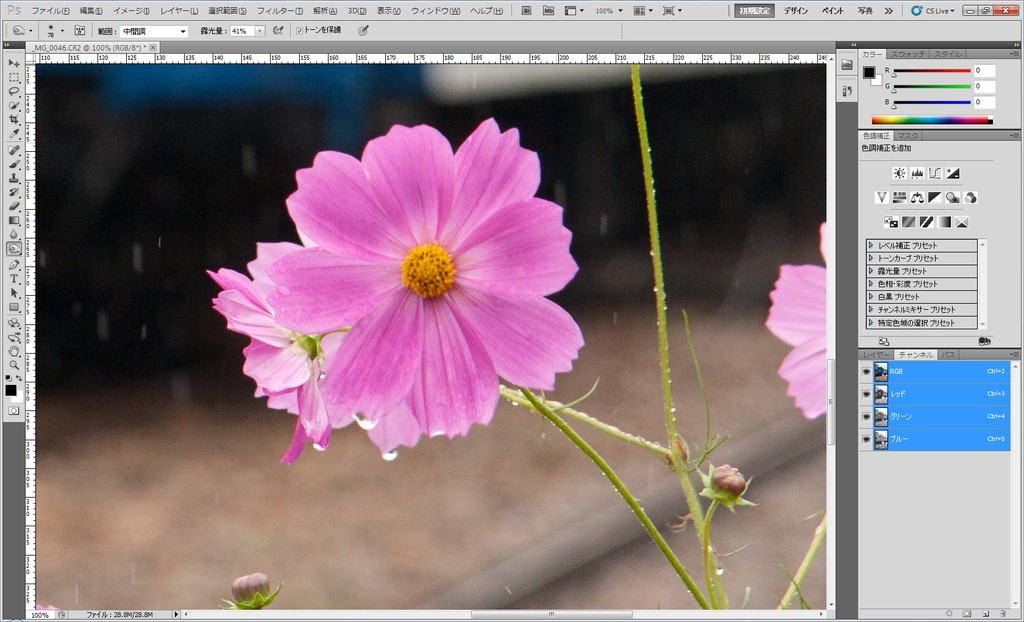Viewport: 1024px width, 622px height.
Task: Add an Invert adjustment
Action: point(891,222)
